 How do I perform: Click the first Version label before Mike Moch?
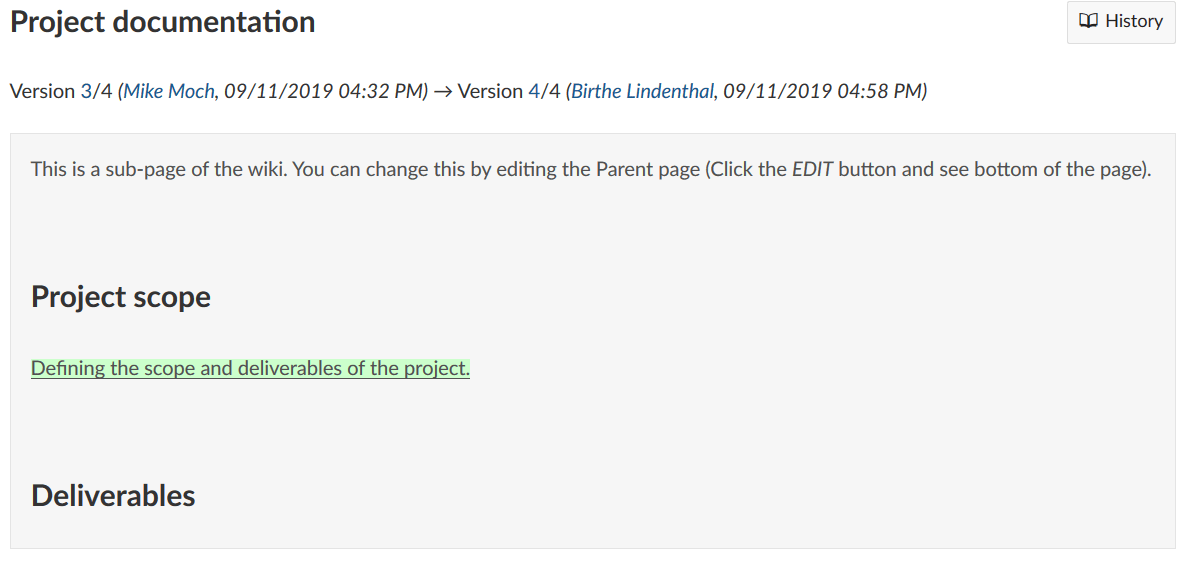(42, 92)
